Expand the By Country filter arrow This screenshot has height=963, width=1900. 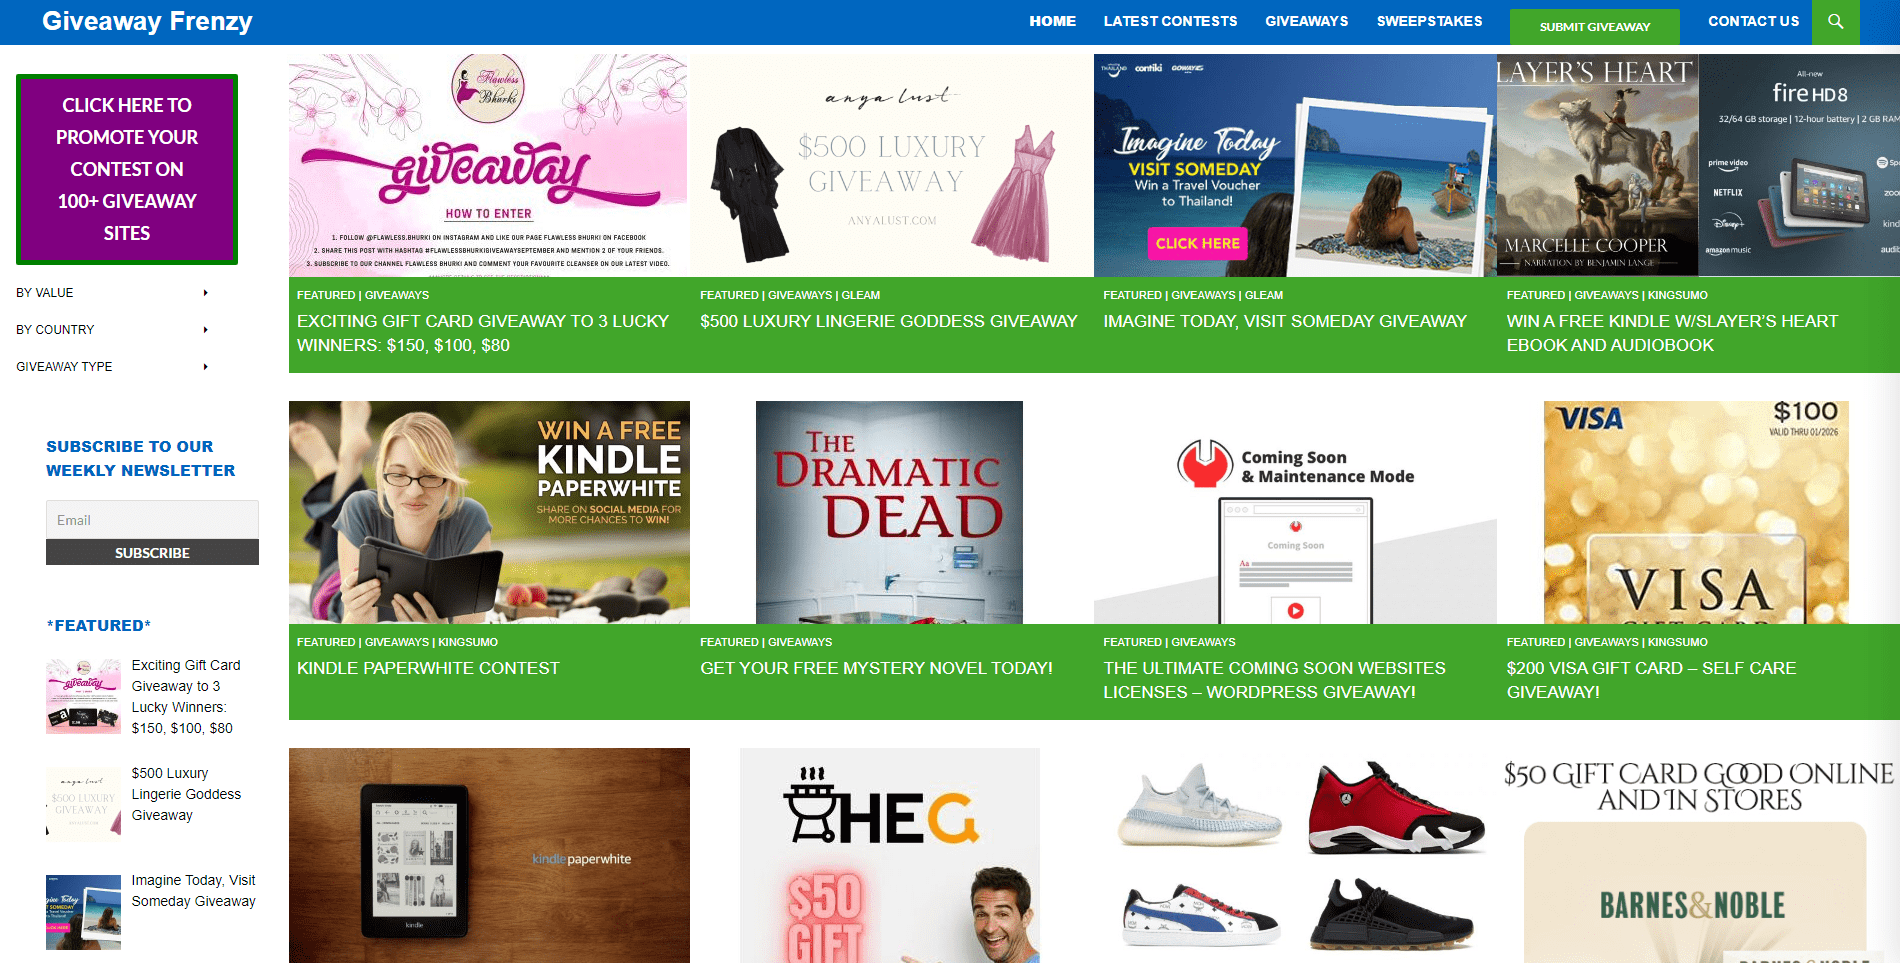[x=205, y=330]
